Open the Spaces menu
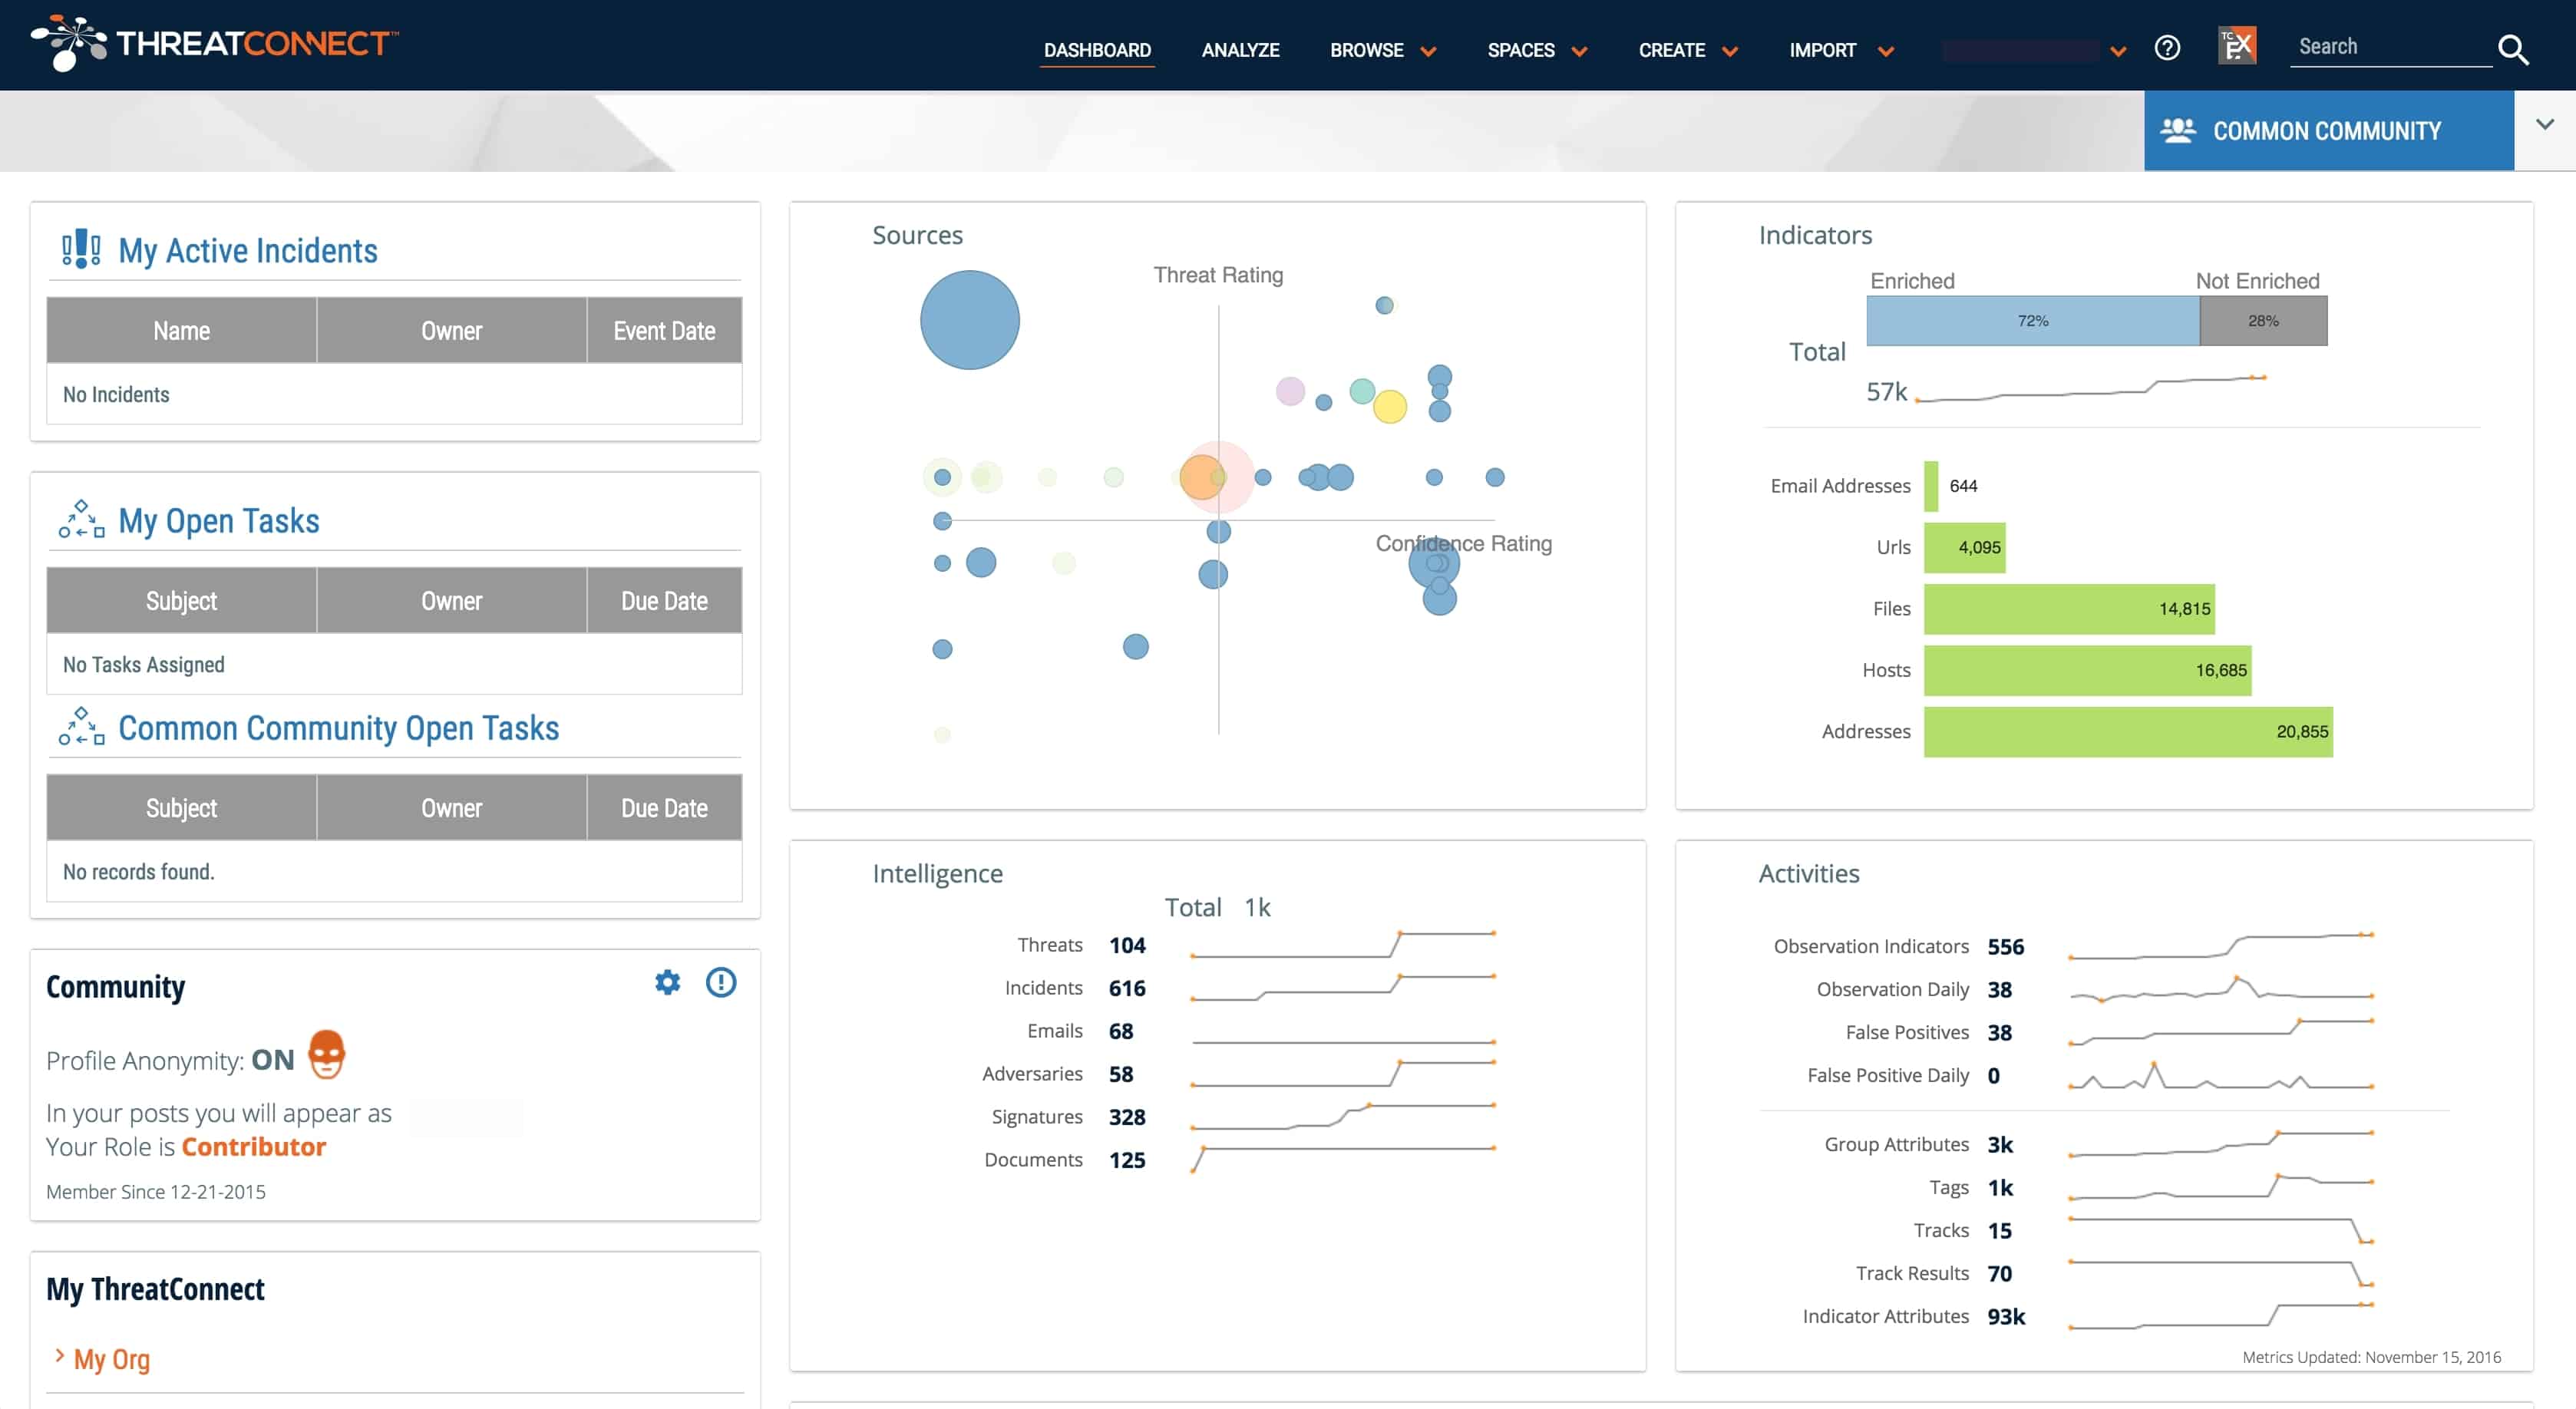This screenshot has height=1409, width=2576. [1520, 50]
